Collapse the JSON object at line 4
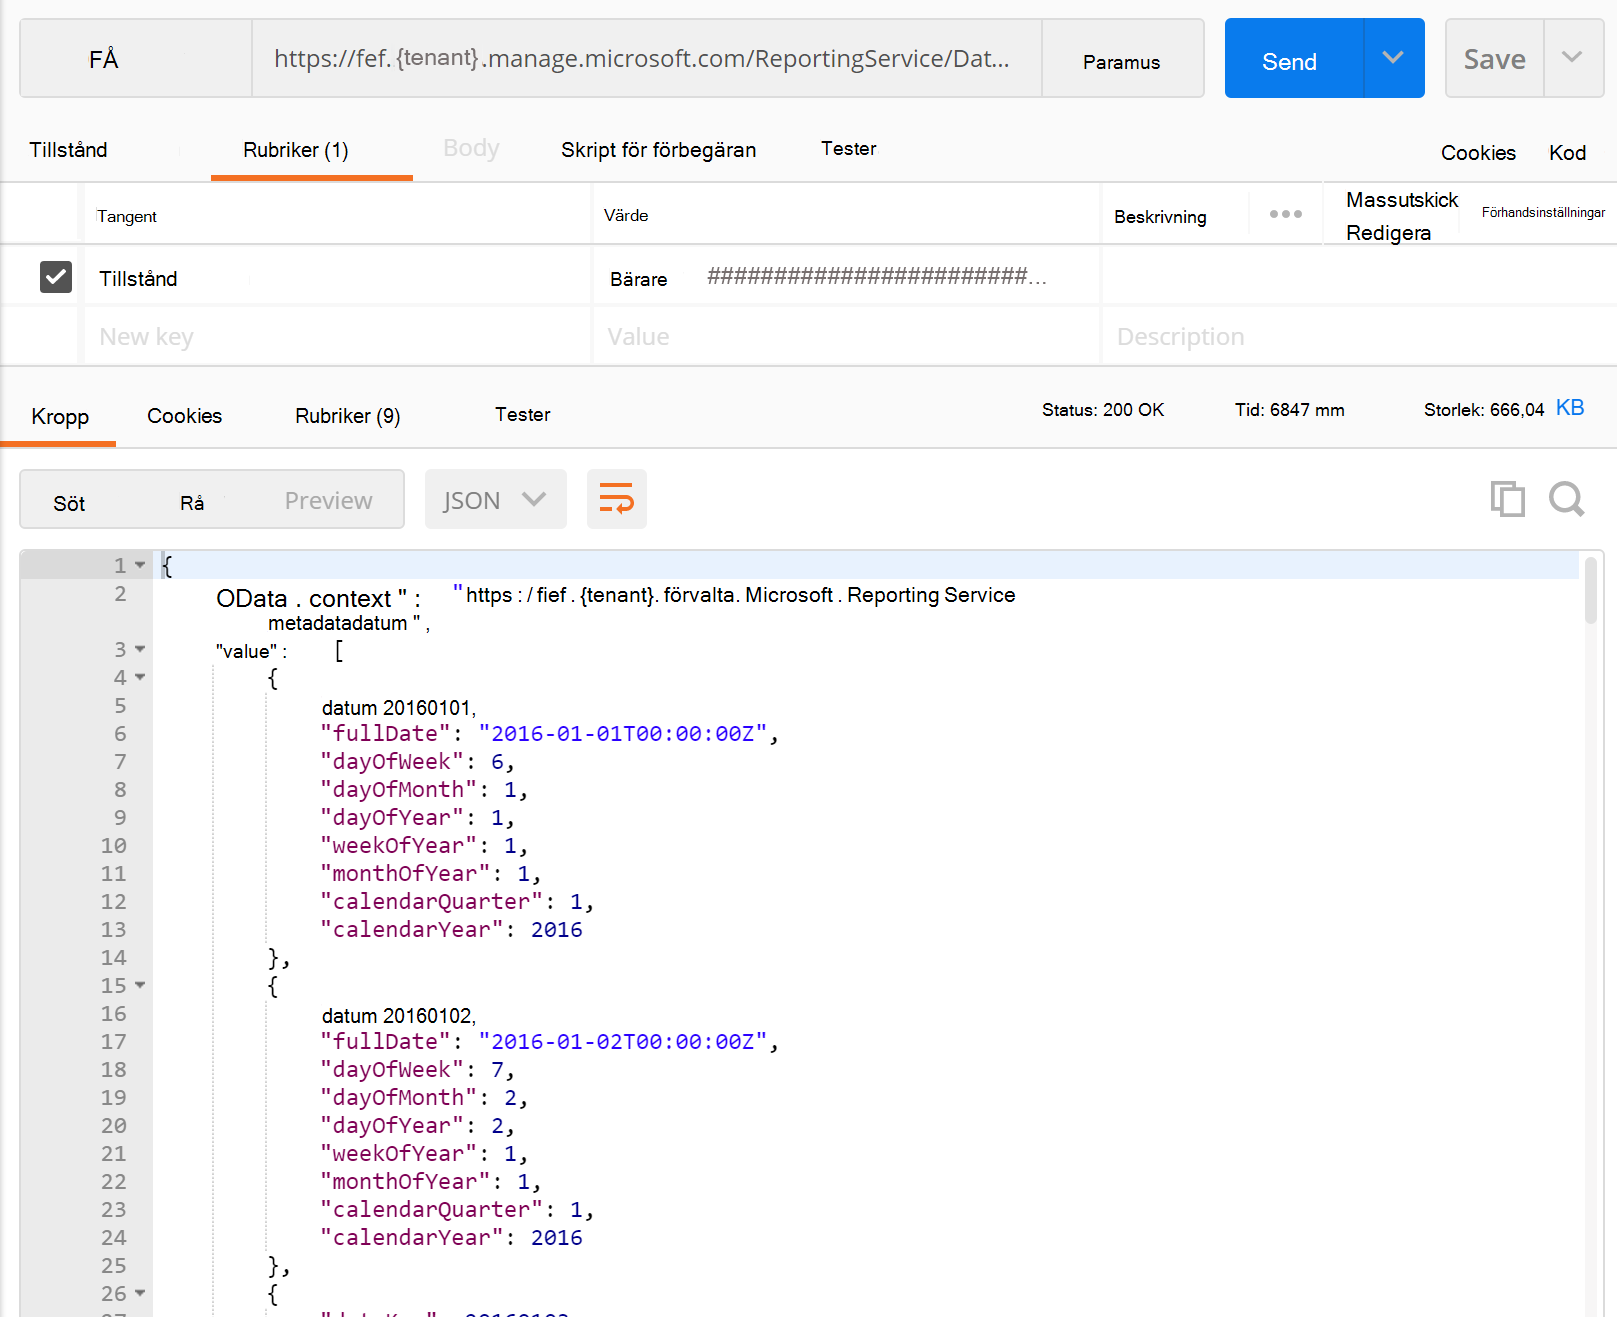Image resolution: width=1617 pixels, height=1317 pixels. [x=140, y=678]
